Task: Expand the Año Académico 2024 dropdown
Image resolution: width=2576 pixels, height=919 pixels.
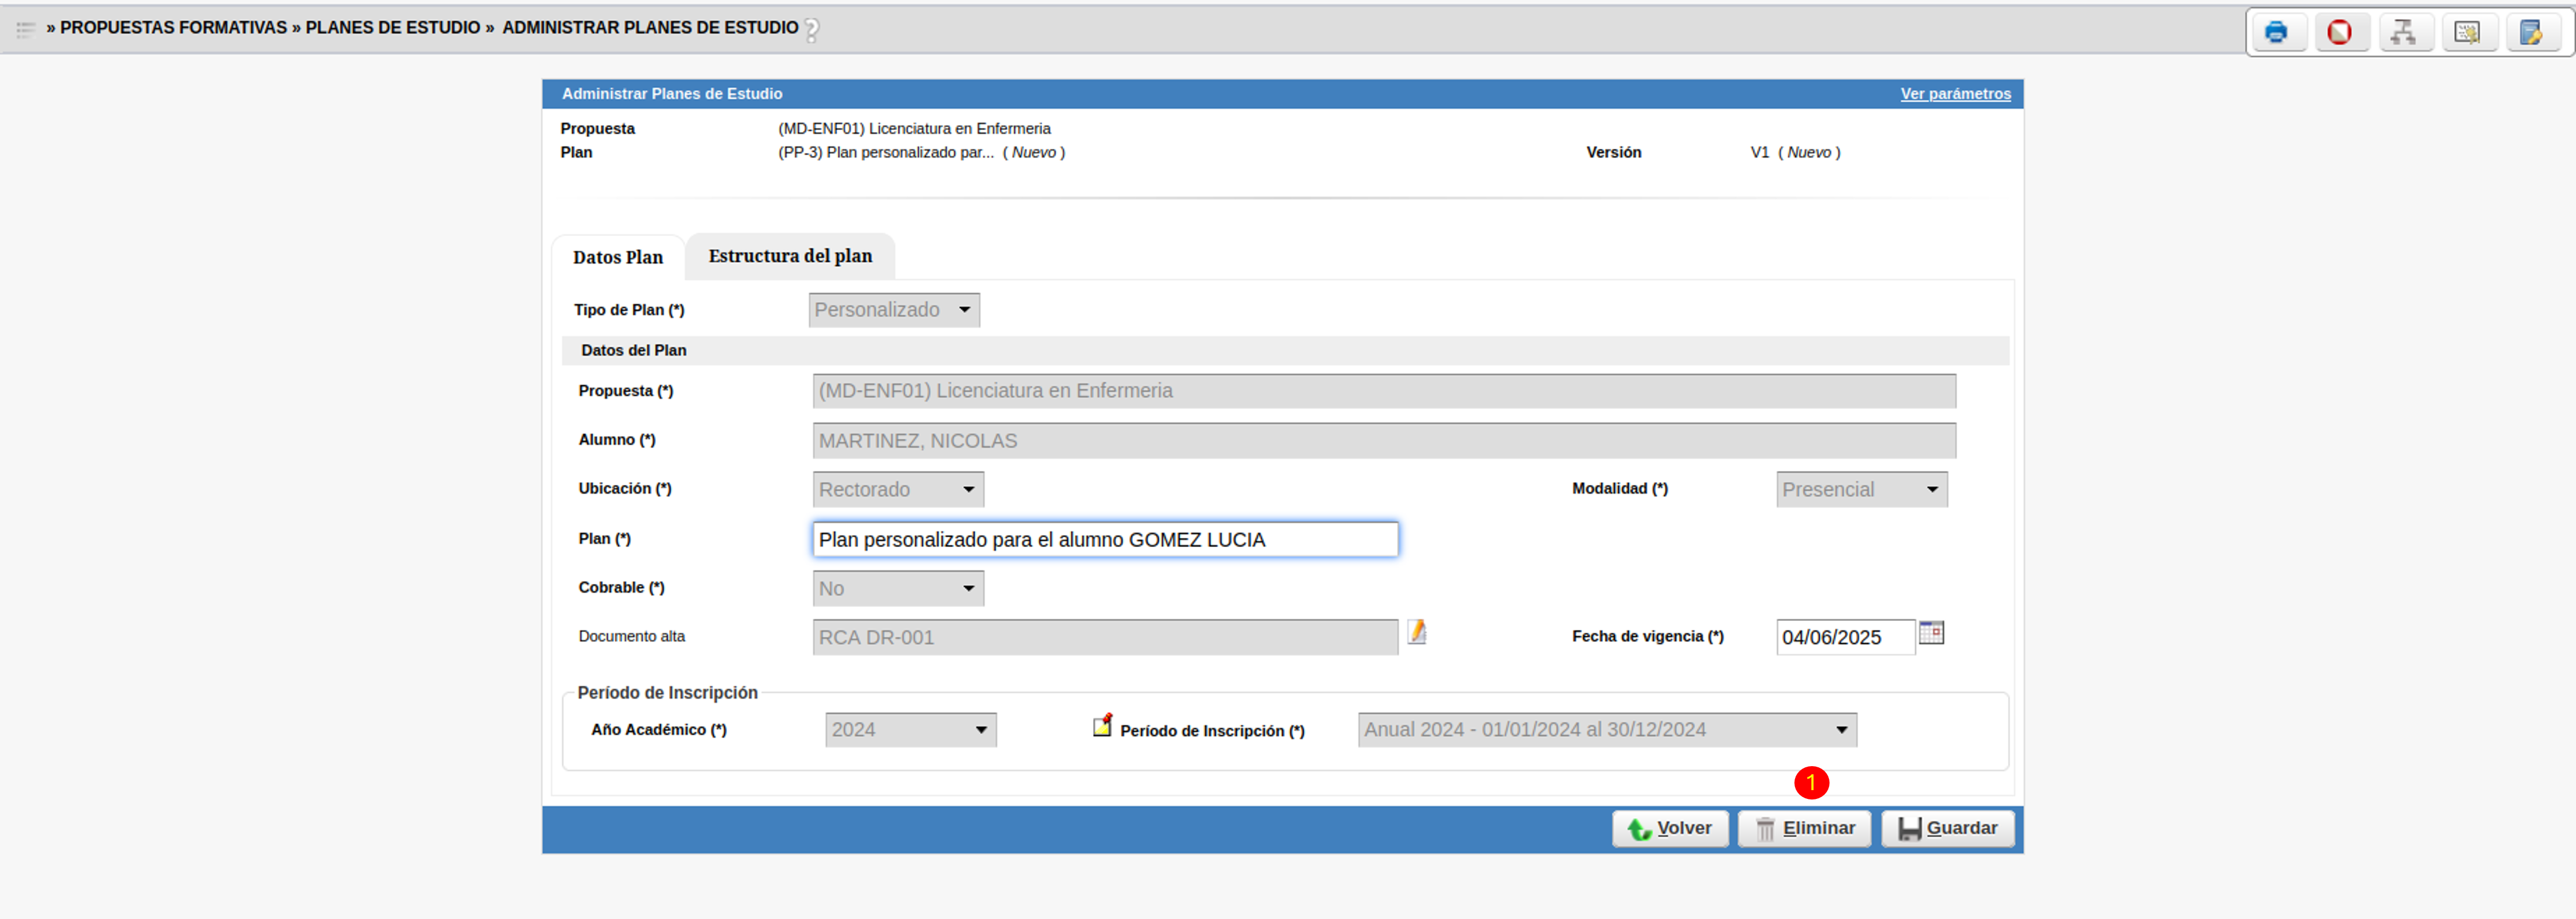Action: (910, 730)
